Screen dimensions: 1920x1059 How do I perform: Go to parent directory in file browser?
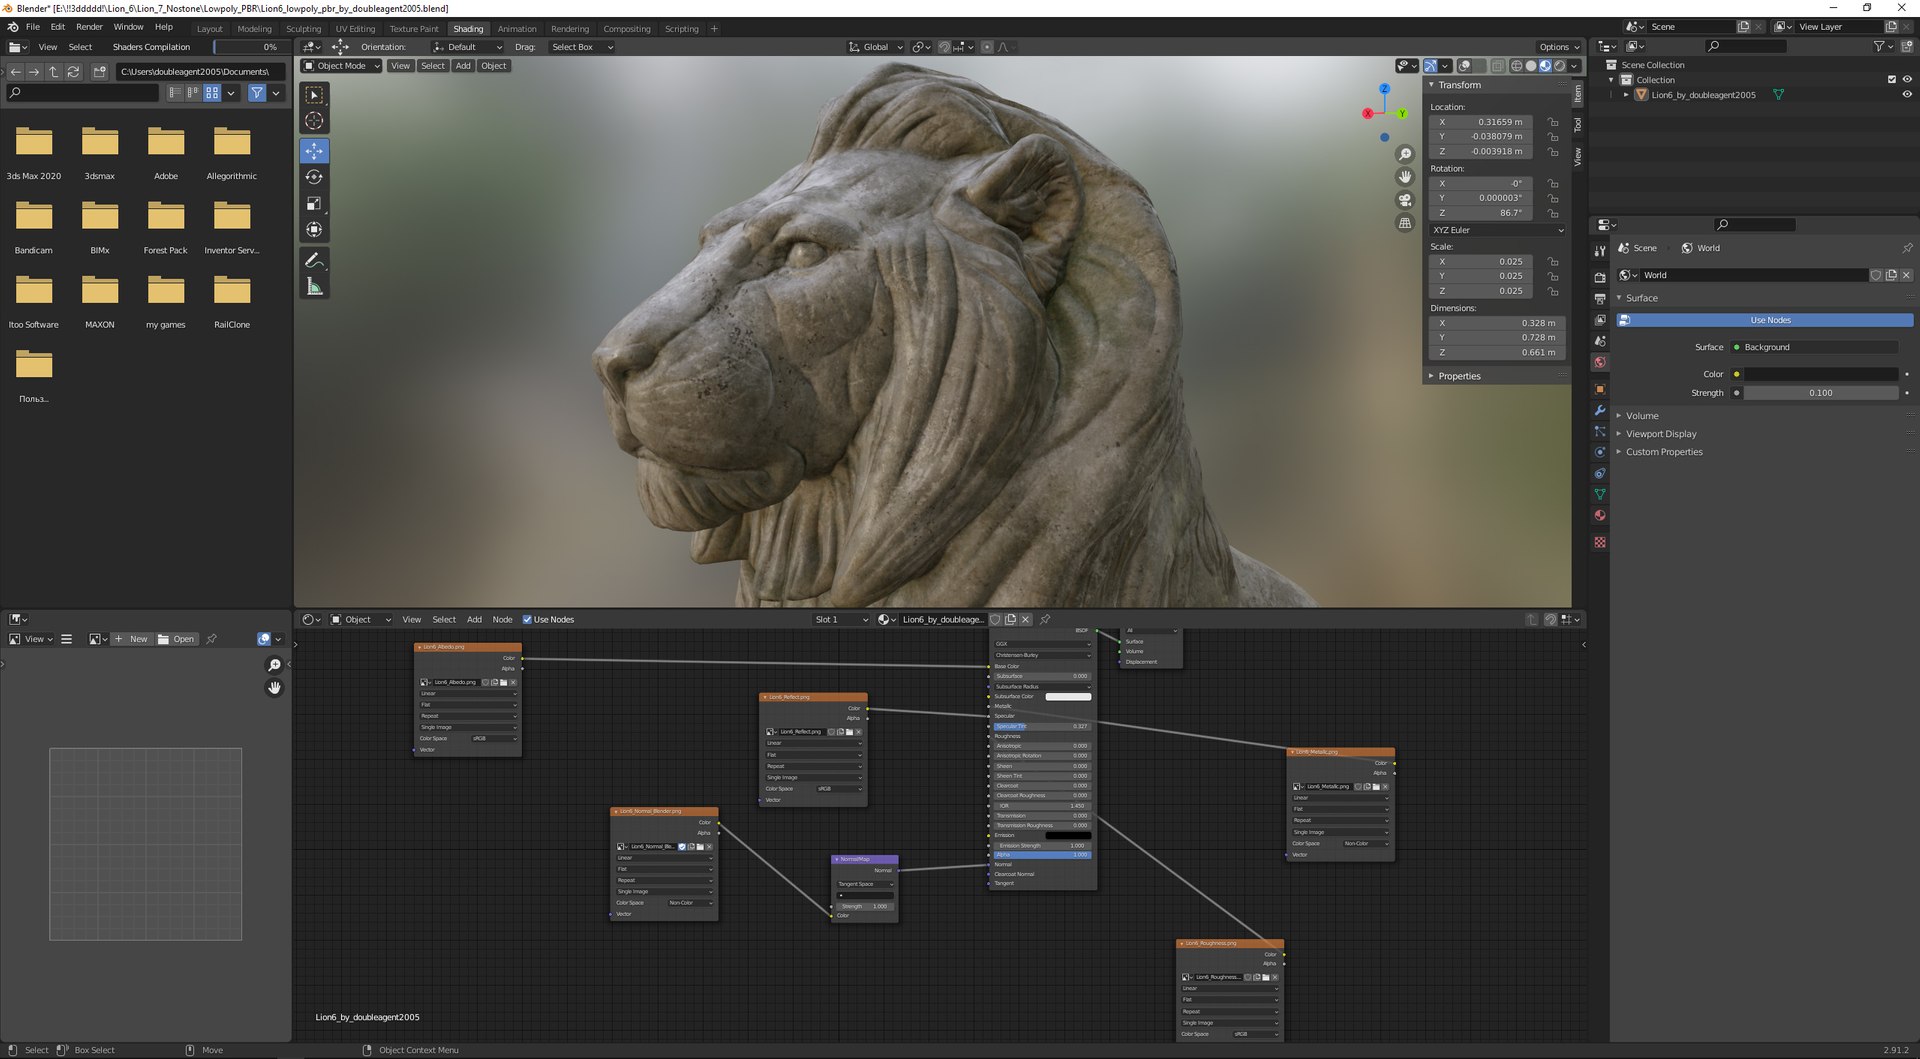54,72
